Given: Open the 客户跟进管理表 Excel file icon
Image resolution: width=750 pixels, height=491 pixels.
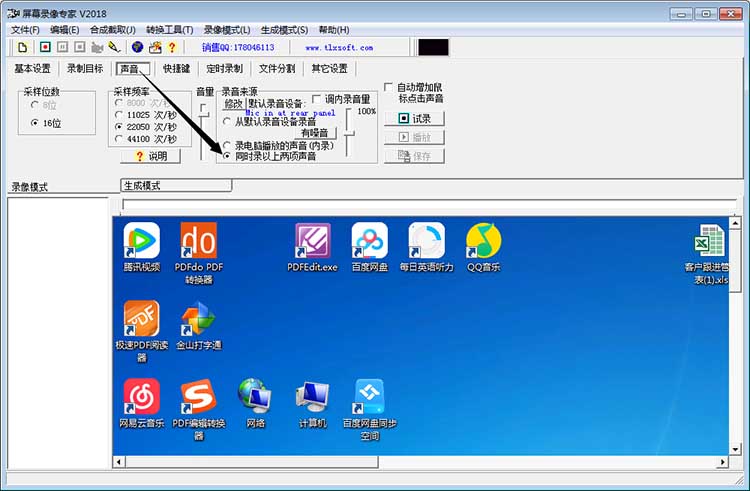Looking at the screenshot, I should [x=709, y=254].
